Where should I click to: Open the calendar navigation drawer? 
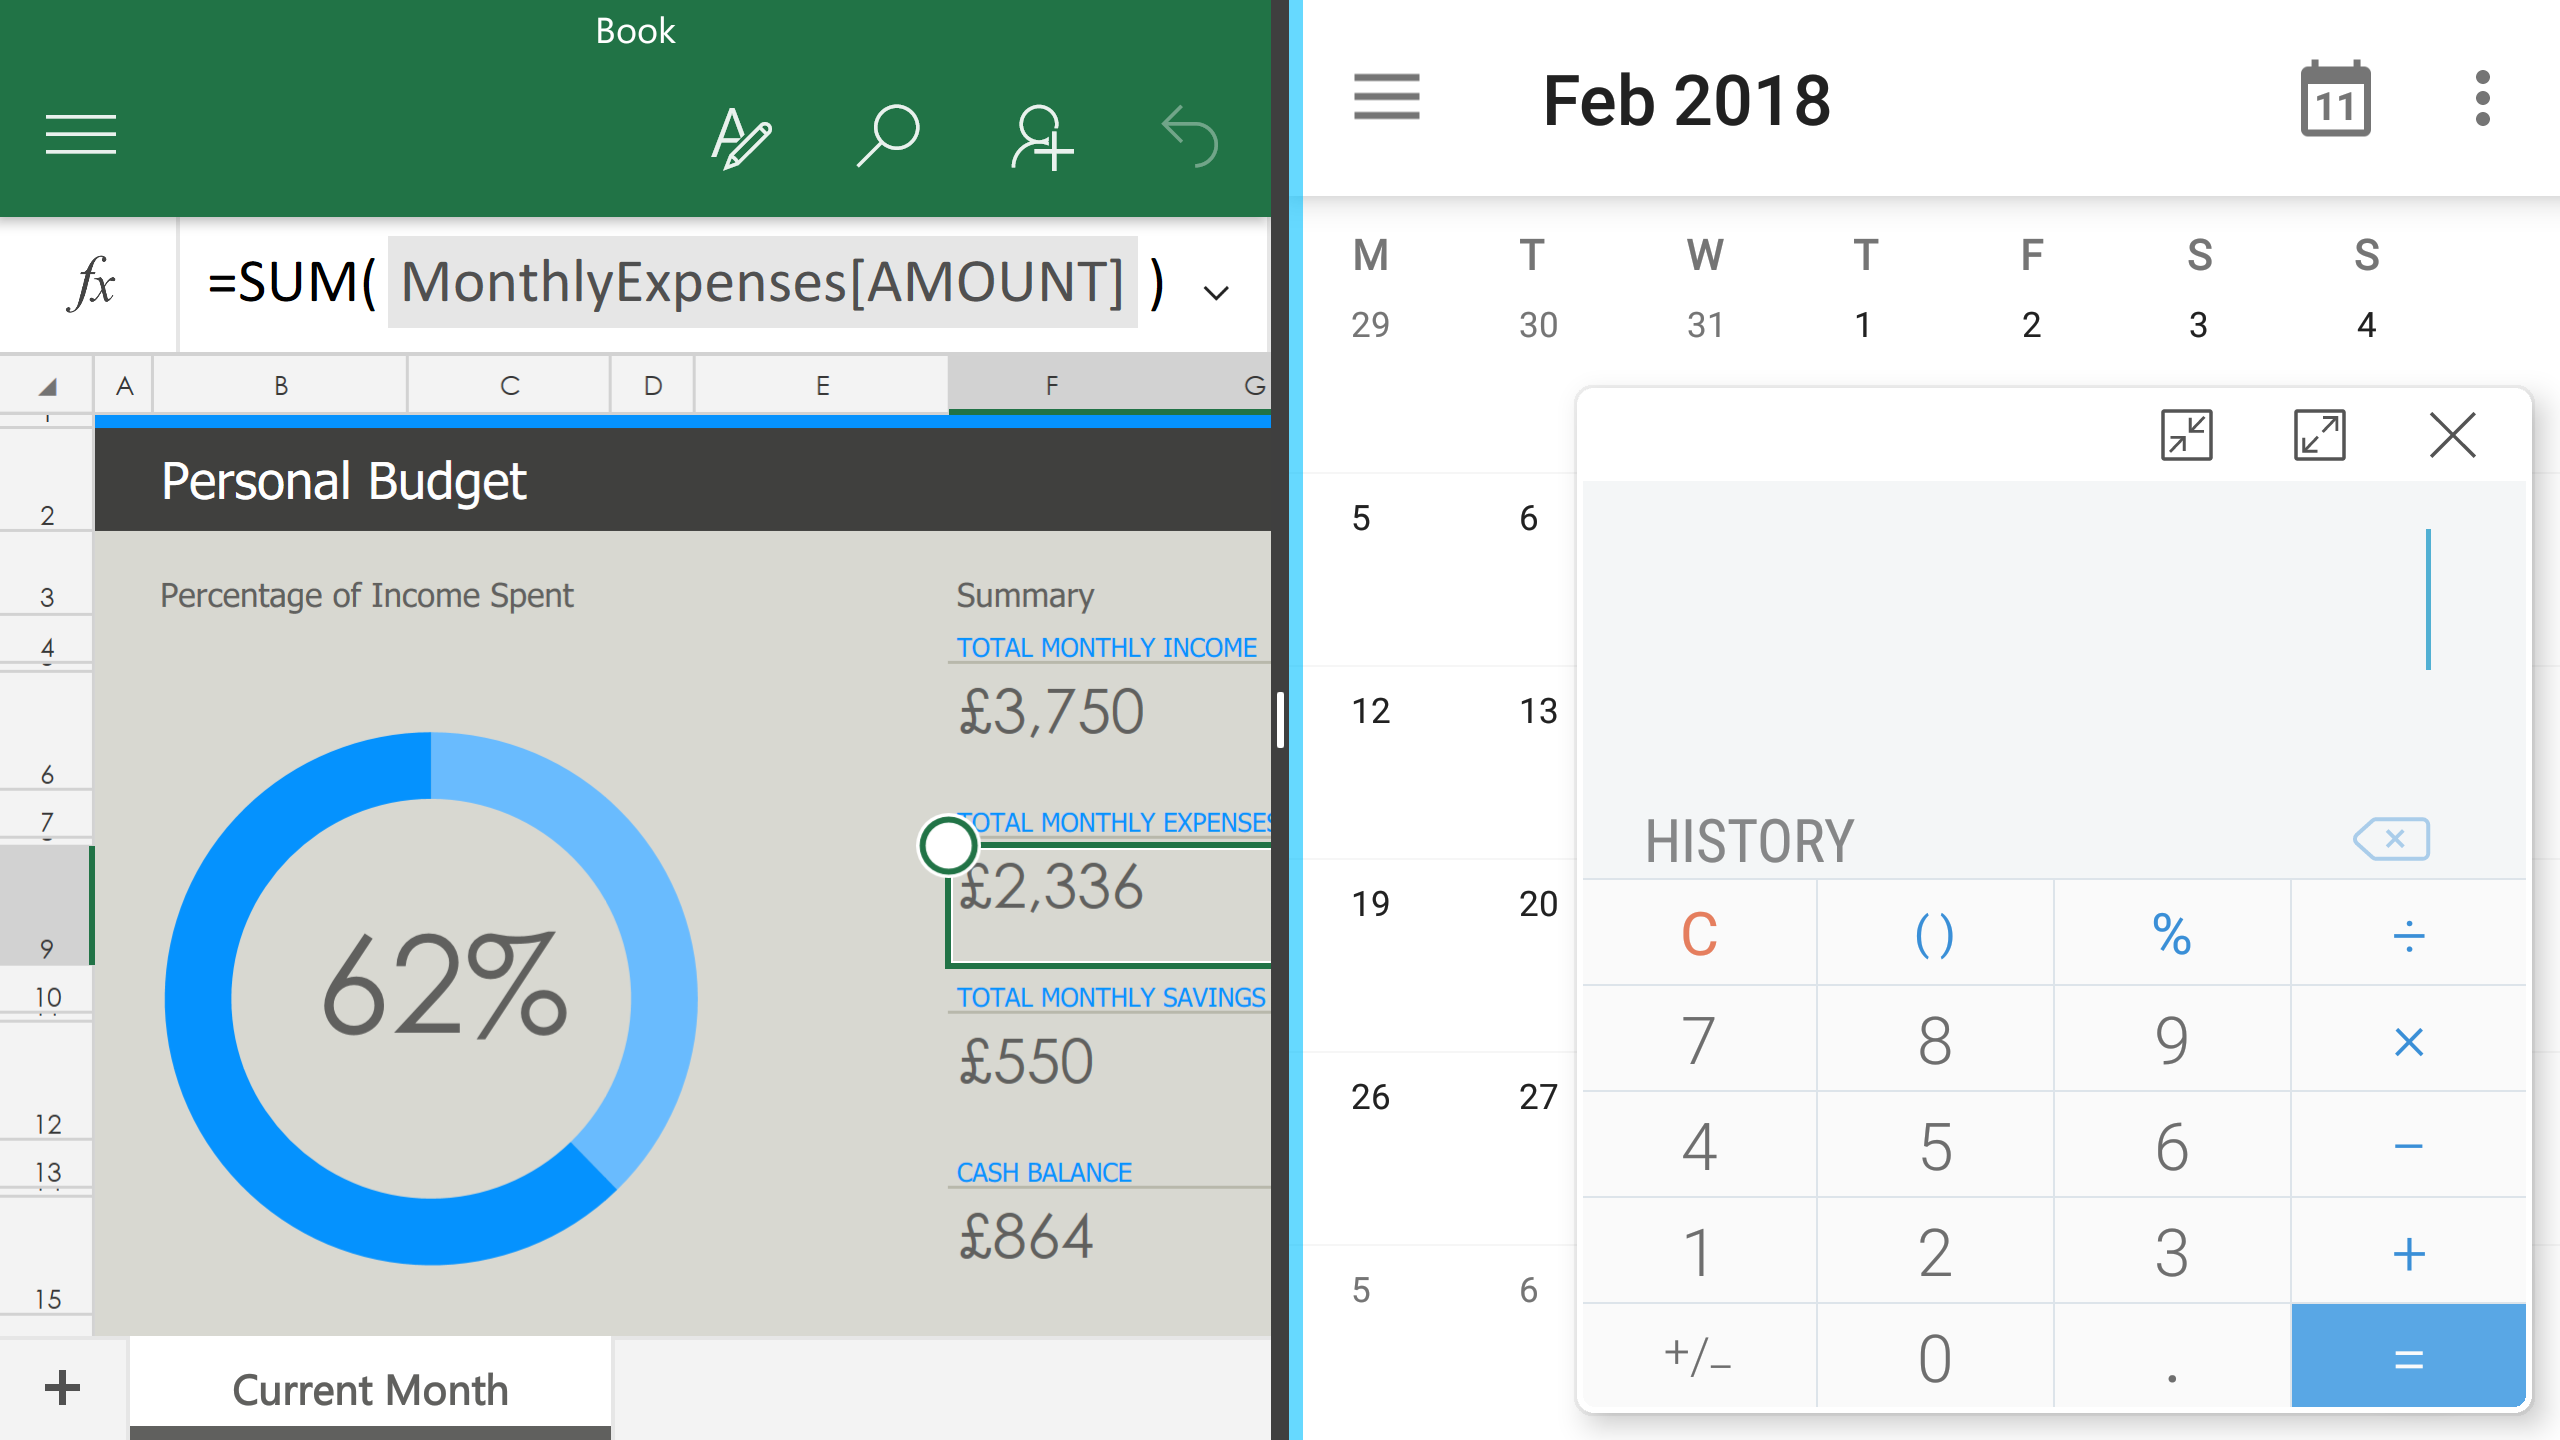click(x=1386, y=98)
